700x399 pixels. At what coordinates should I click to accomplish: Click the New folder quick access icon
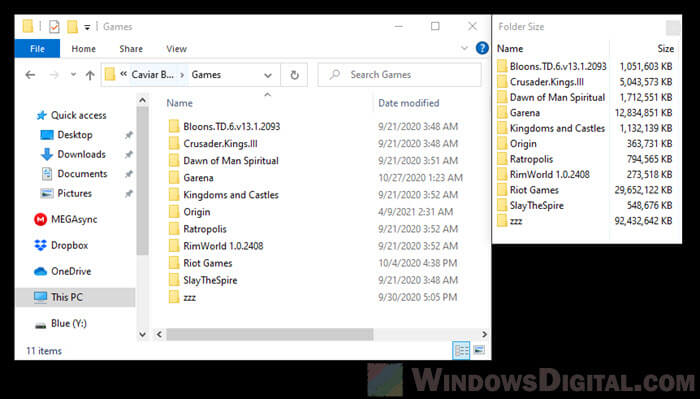pyautogui.click(x=72, y=27)
